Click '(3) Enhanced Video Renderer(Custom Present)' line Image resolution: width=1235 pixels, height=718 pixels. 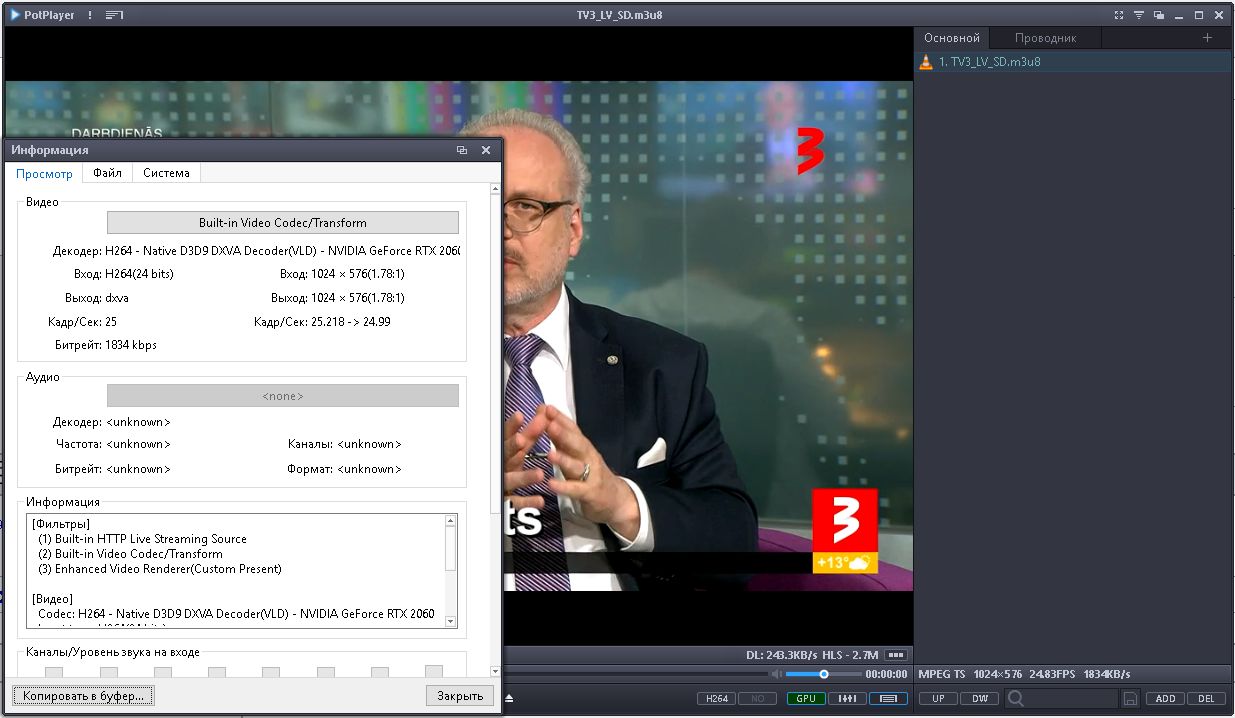click(160, 569)
